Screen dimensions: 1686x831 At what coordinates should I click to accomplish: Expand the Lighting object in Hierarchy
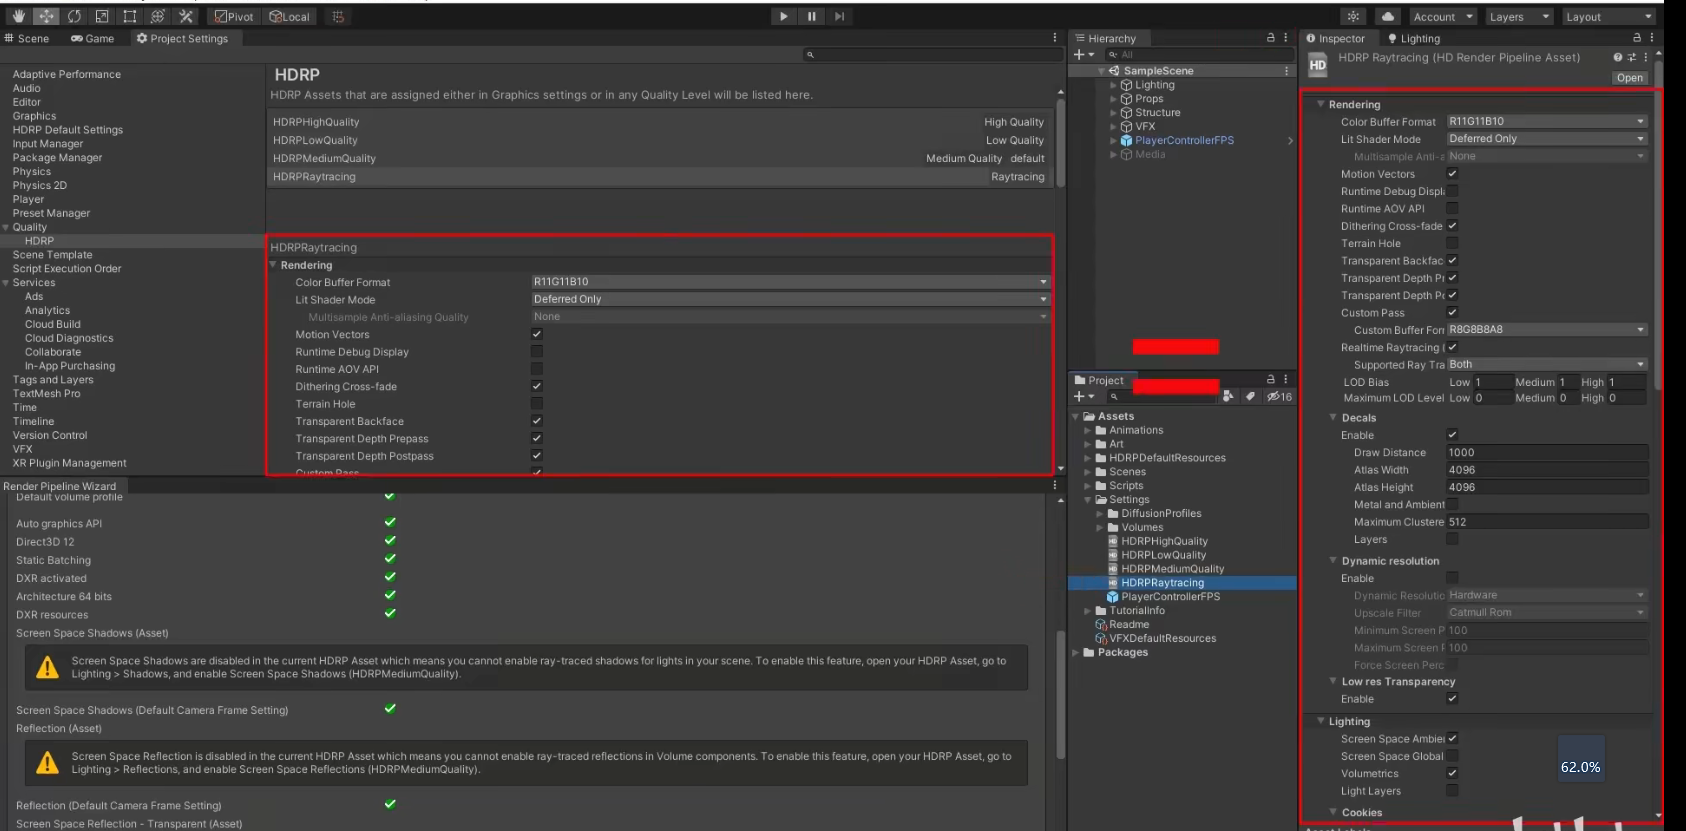[x=1113, y=85]
